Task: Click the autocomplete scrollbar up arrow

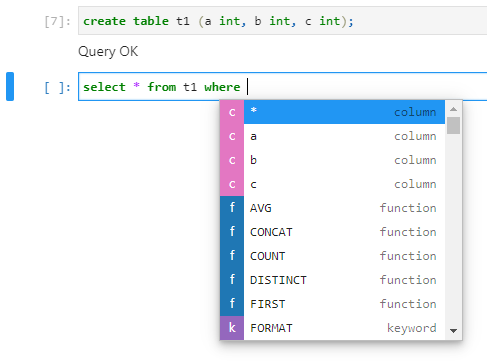Action: [x=453, y=109]
